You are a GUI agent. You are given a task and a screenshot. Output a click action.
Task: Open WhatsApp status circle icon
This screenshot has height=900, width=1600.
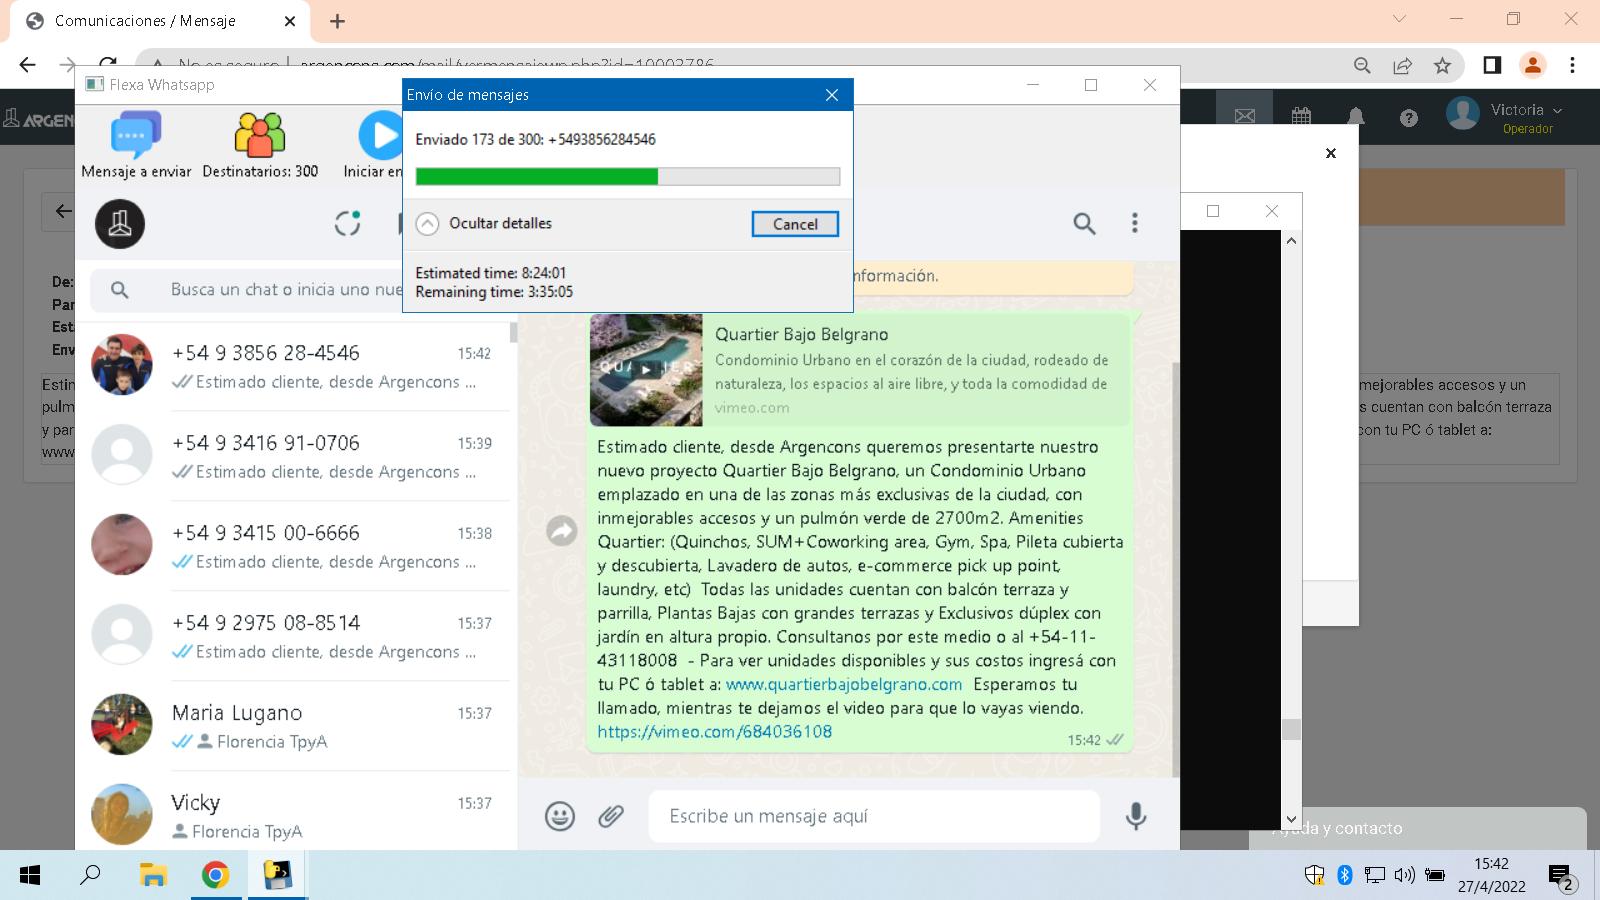[347, 223]
